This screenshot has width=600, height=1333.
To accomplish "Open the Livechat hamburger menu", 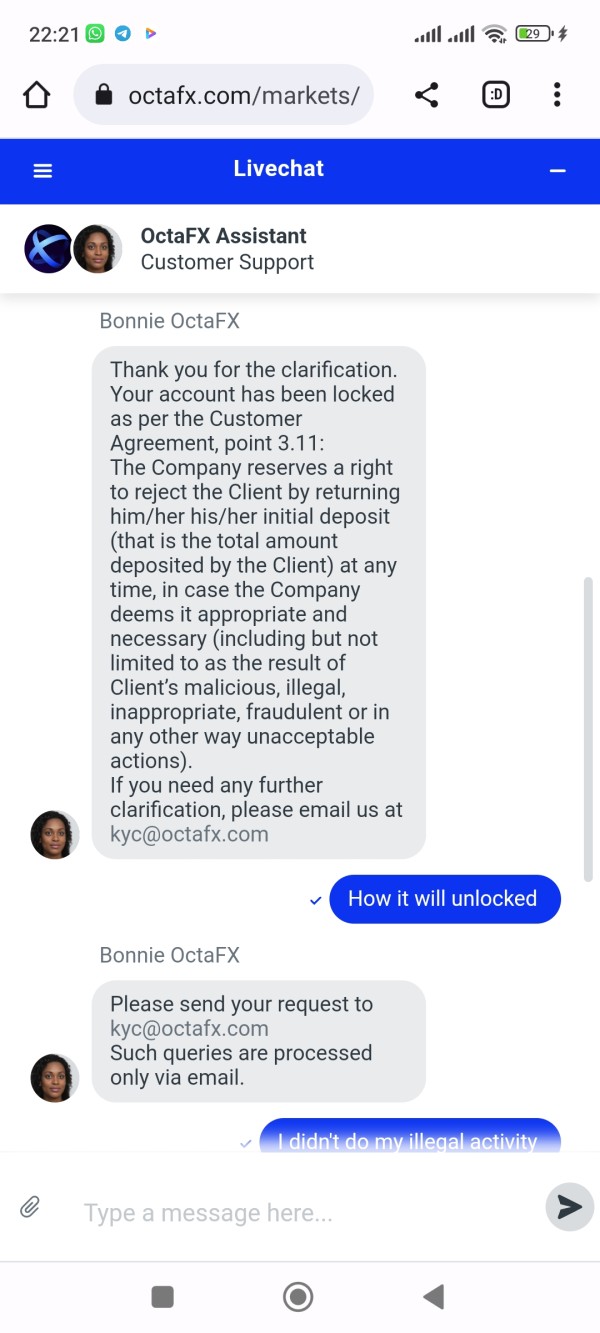I will 43,171.
